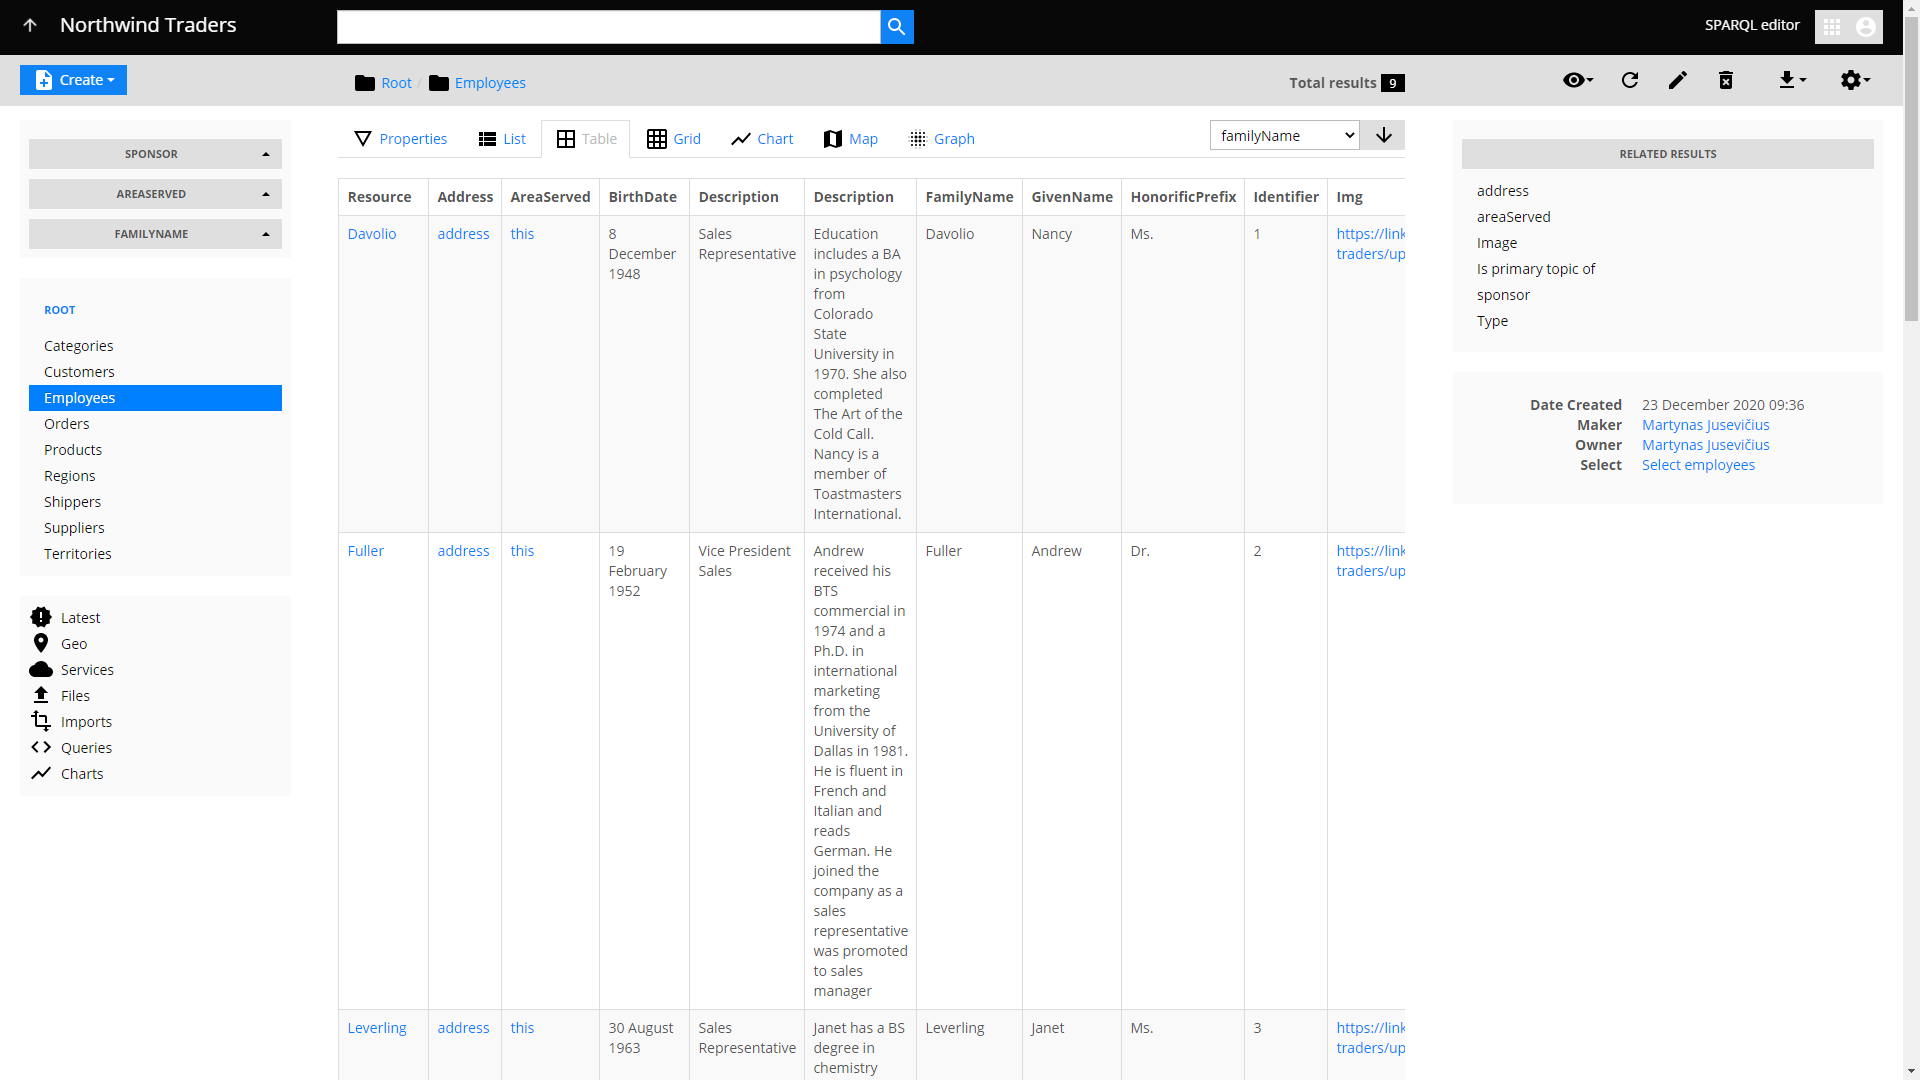Click 'Is primary topic of' related result

[1536, 269]
